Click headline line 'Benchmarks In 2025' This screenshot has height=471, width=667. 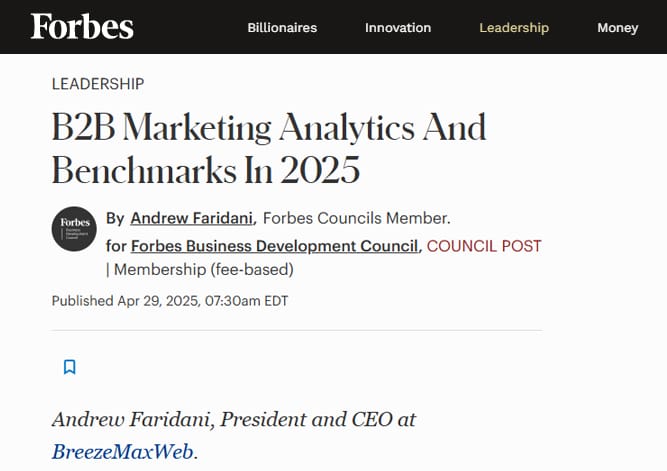click(206, 170)
